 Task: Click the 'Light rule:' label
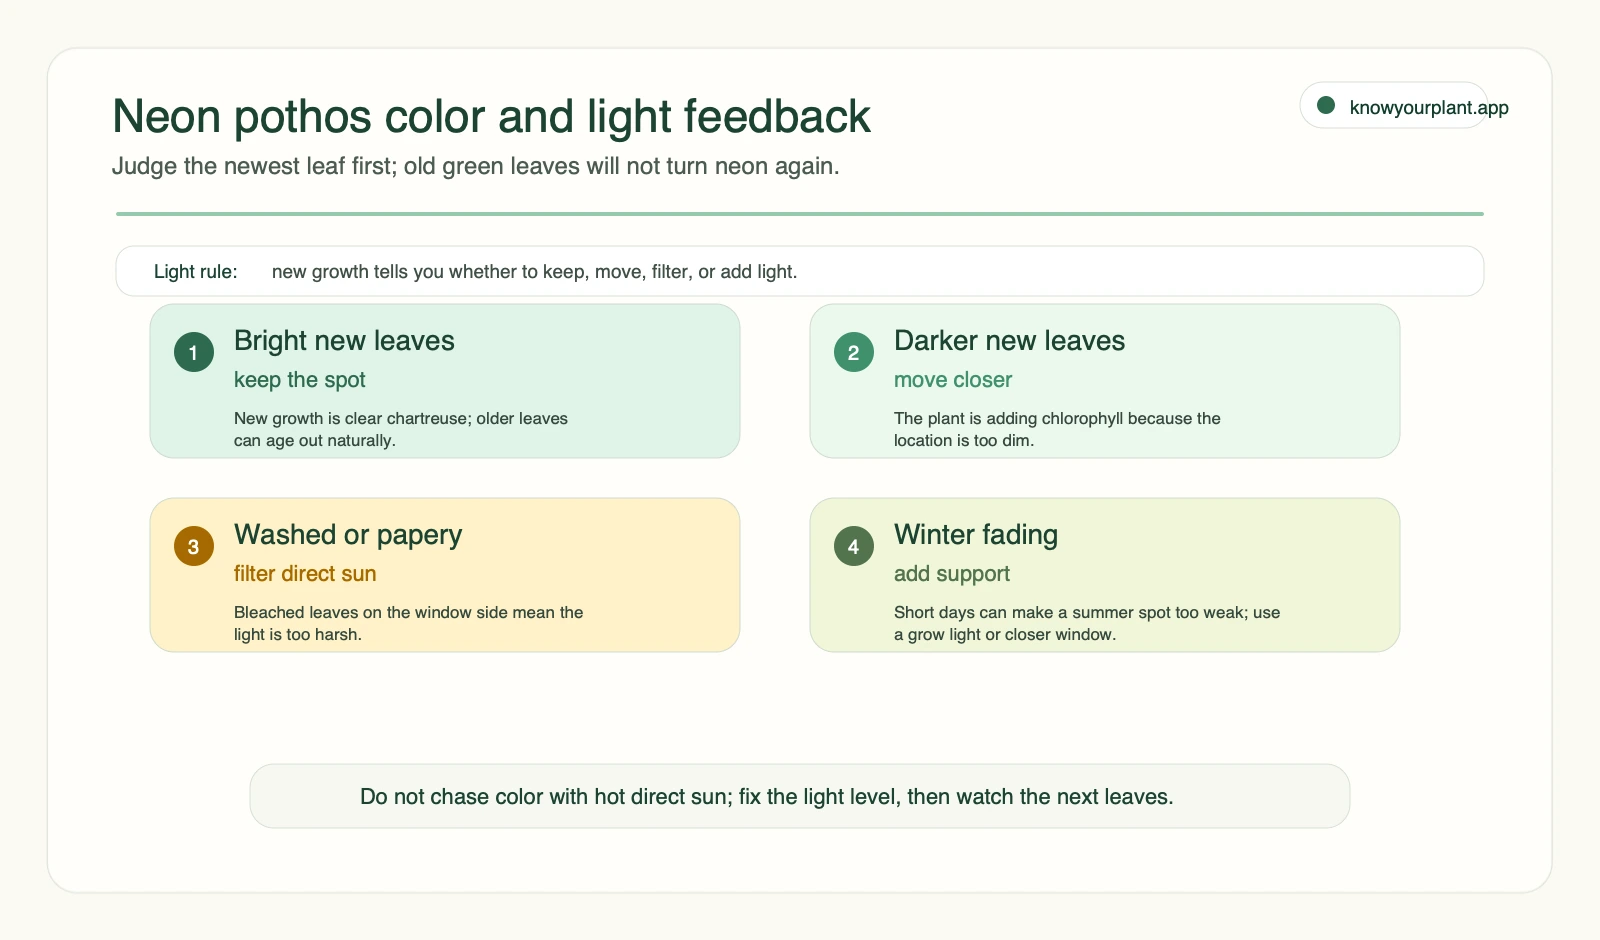pos(196,272)
